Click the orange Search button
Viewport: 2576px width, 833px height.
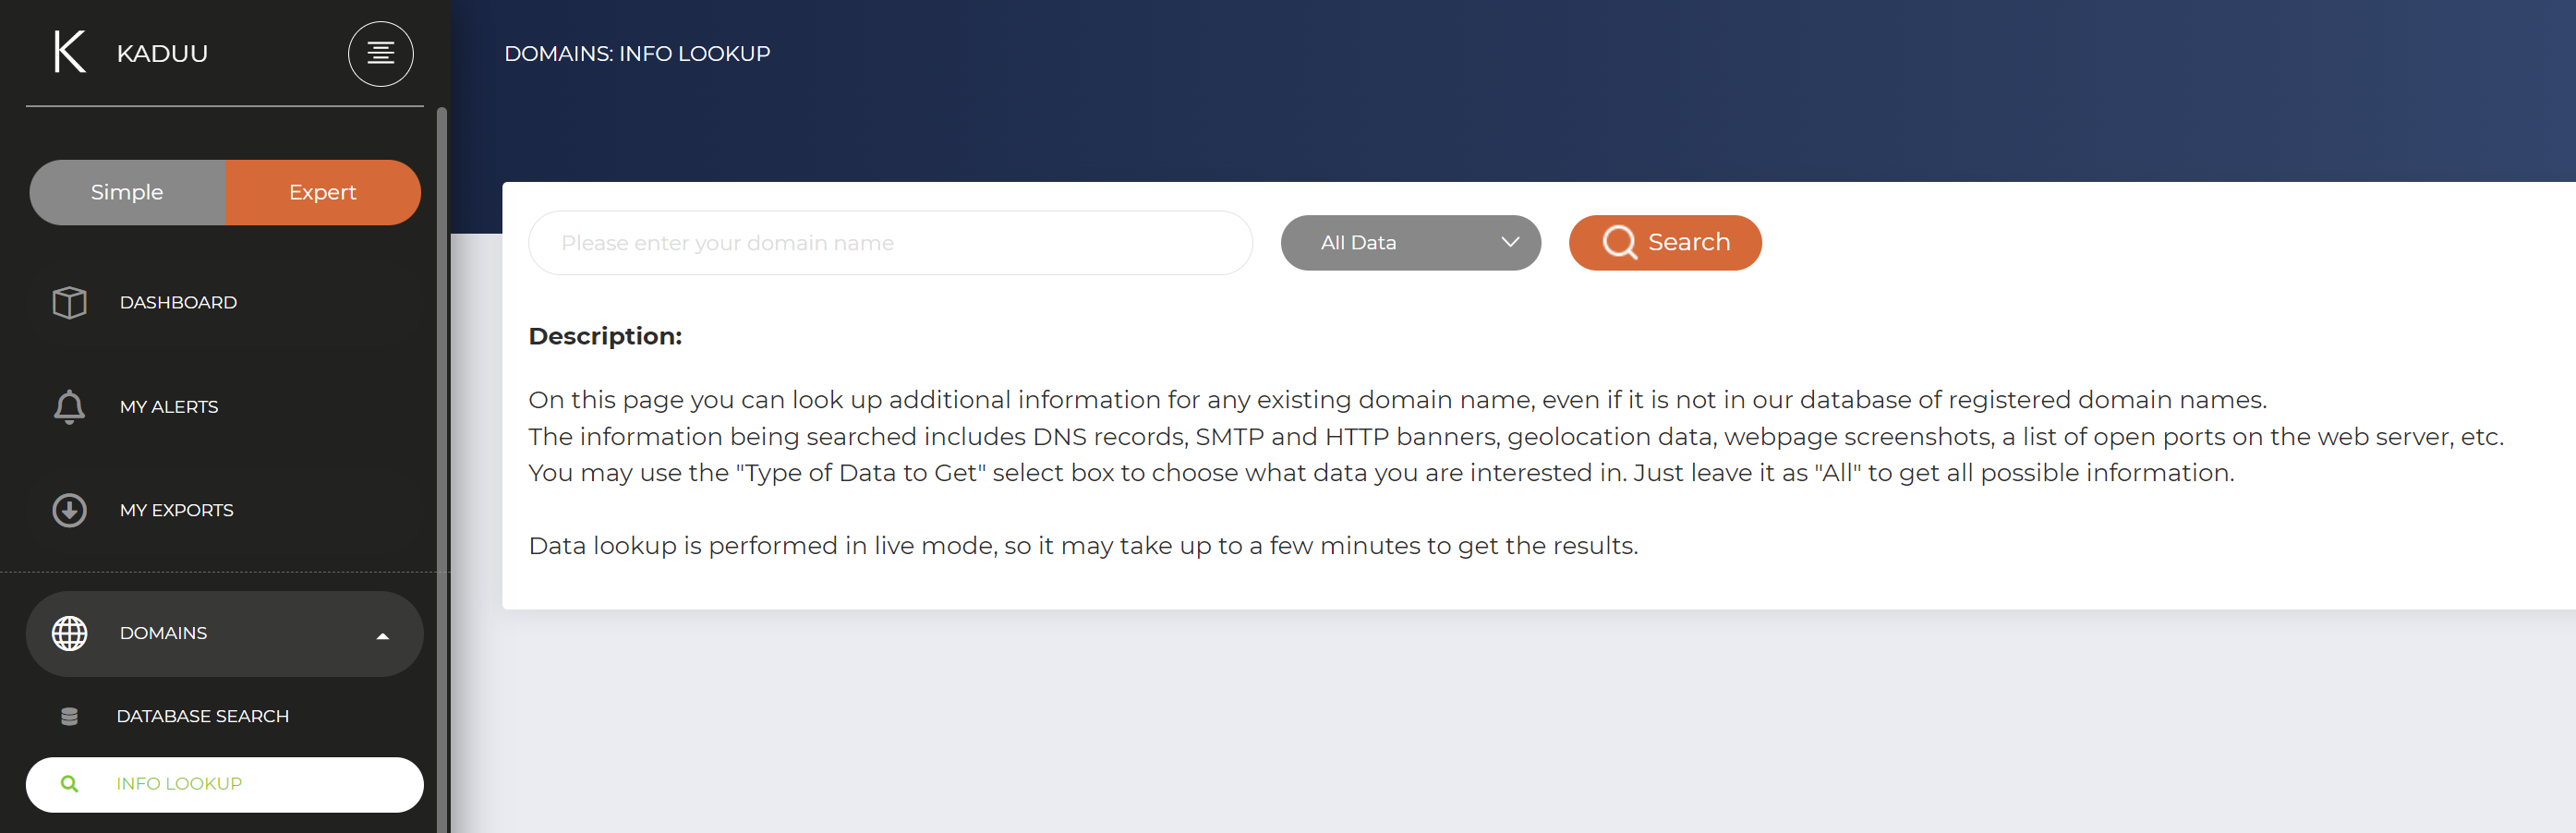[x=1665, y=243]
